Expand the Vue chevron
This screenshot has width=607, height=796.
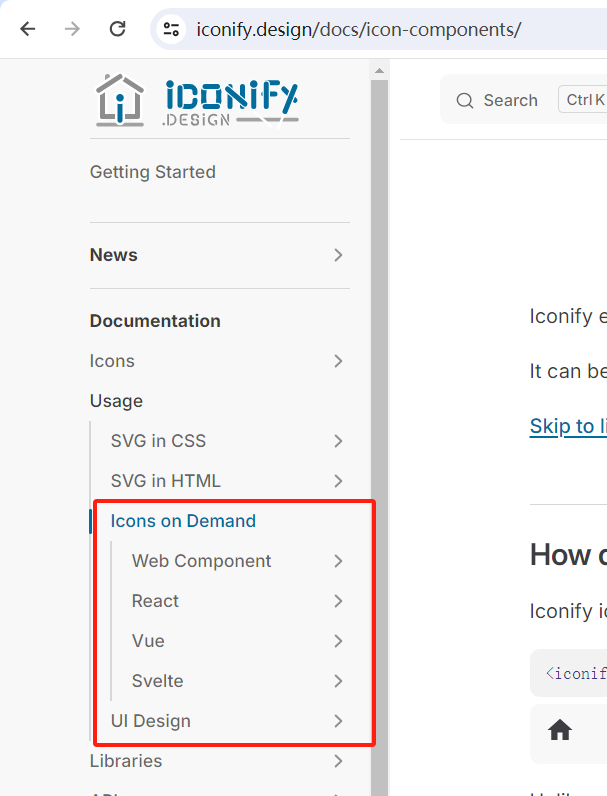point(339,641)
